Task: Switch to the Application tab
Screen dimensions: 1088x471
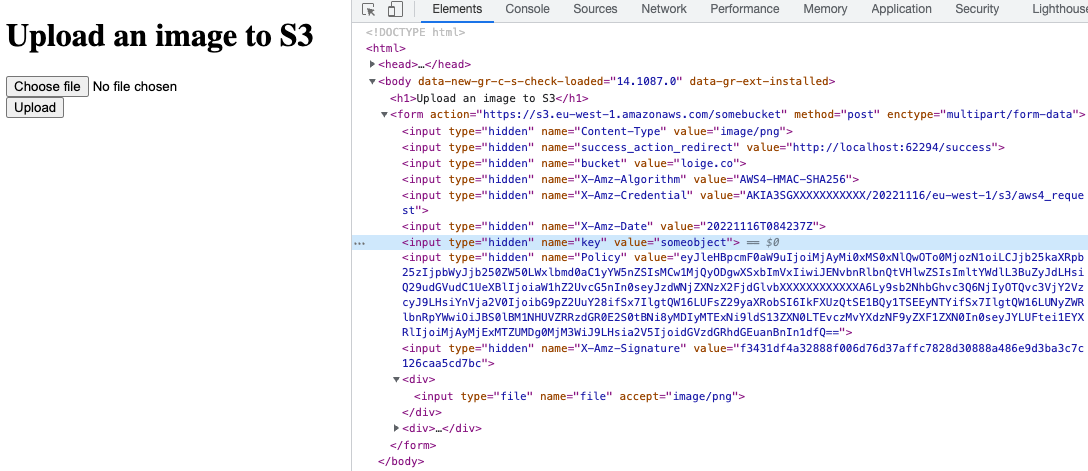Action: (901, 9)
